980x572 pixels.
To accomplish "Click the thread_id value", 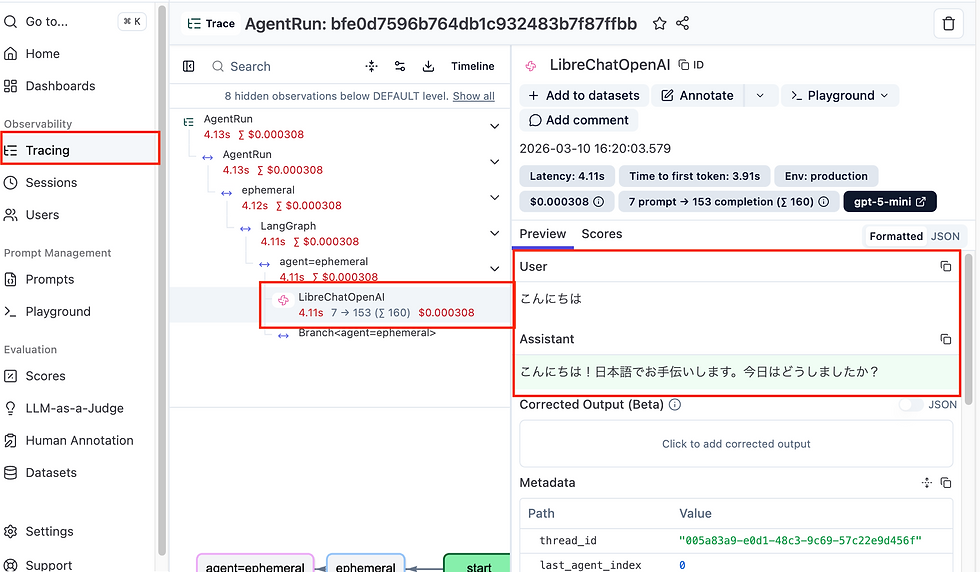I will click(x=800, y=540).
